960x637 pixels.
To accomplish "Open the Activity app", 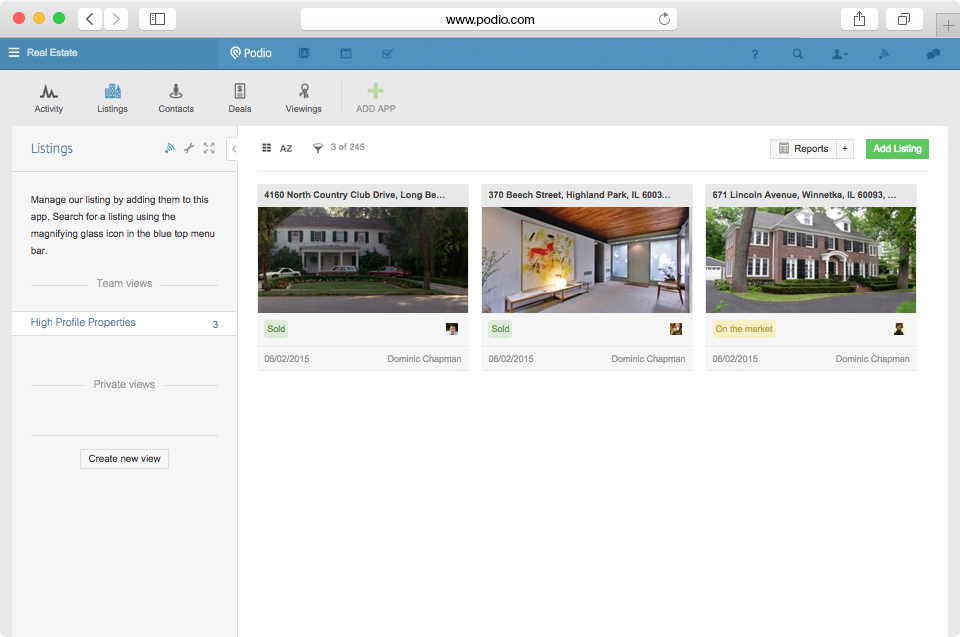I will click(x=48, y=97).
